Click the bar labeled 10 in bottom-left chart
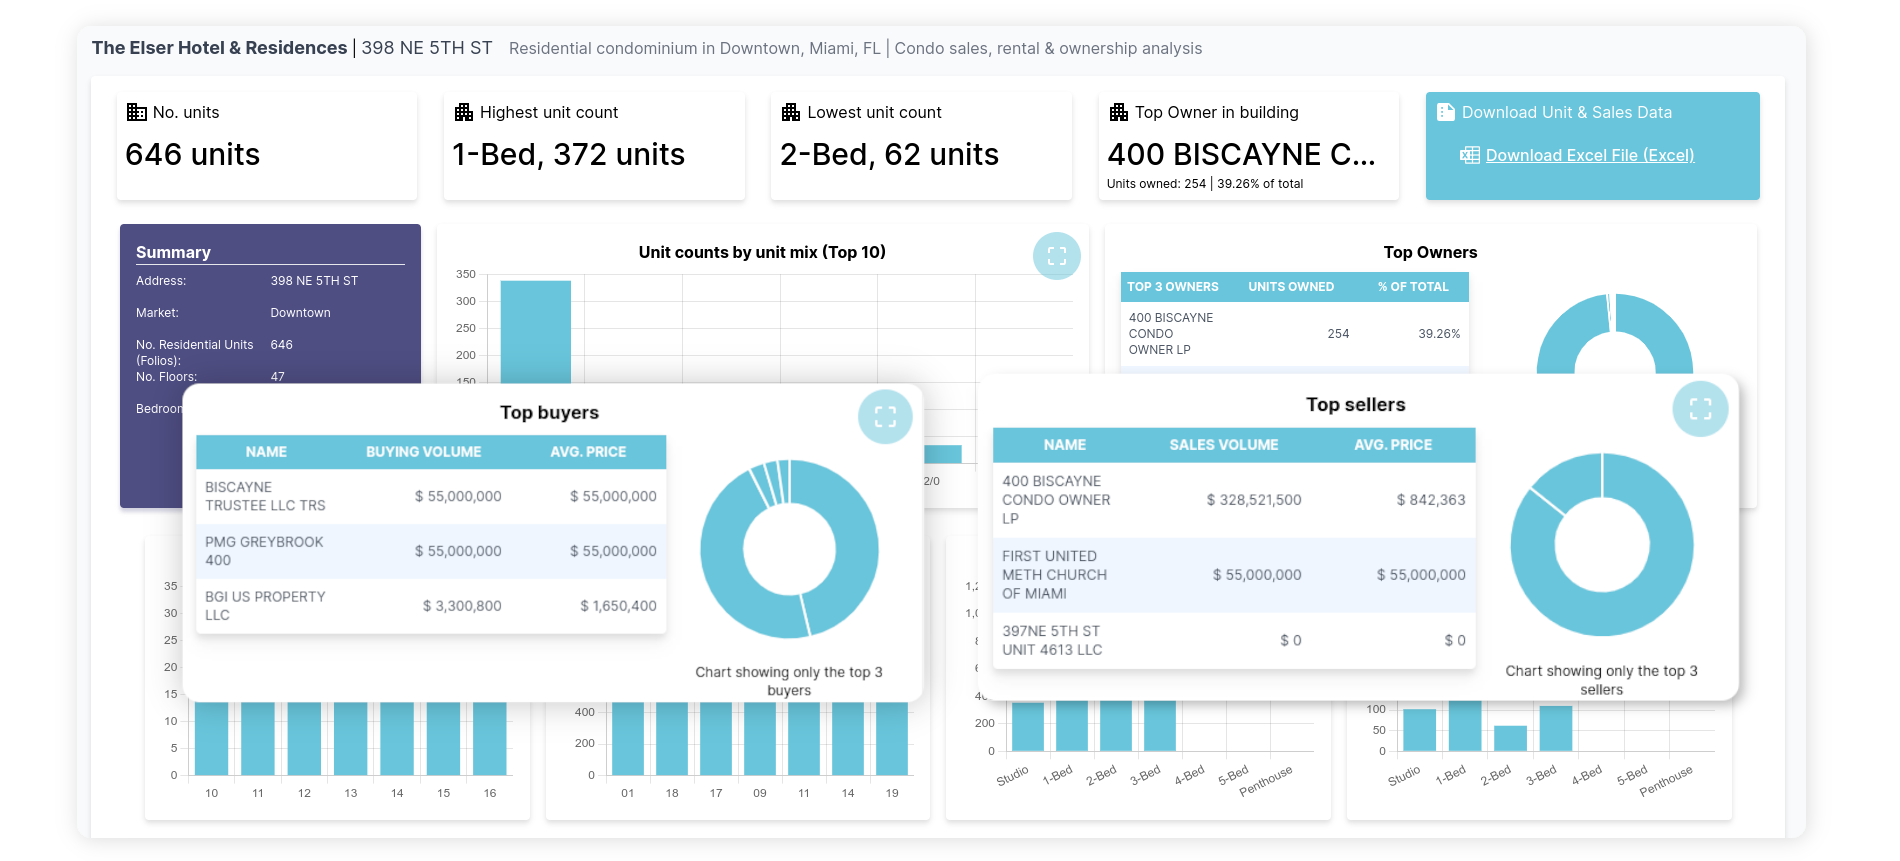 point(212,739)
